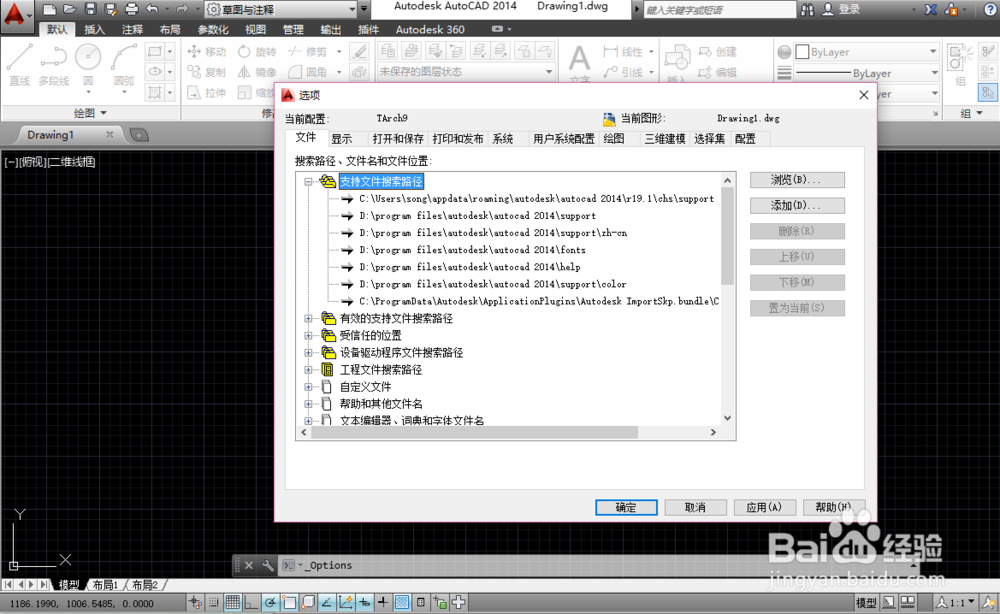1000x614 pixels.
Task: Toggle grid display in status bar
Action: (232, 602)
